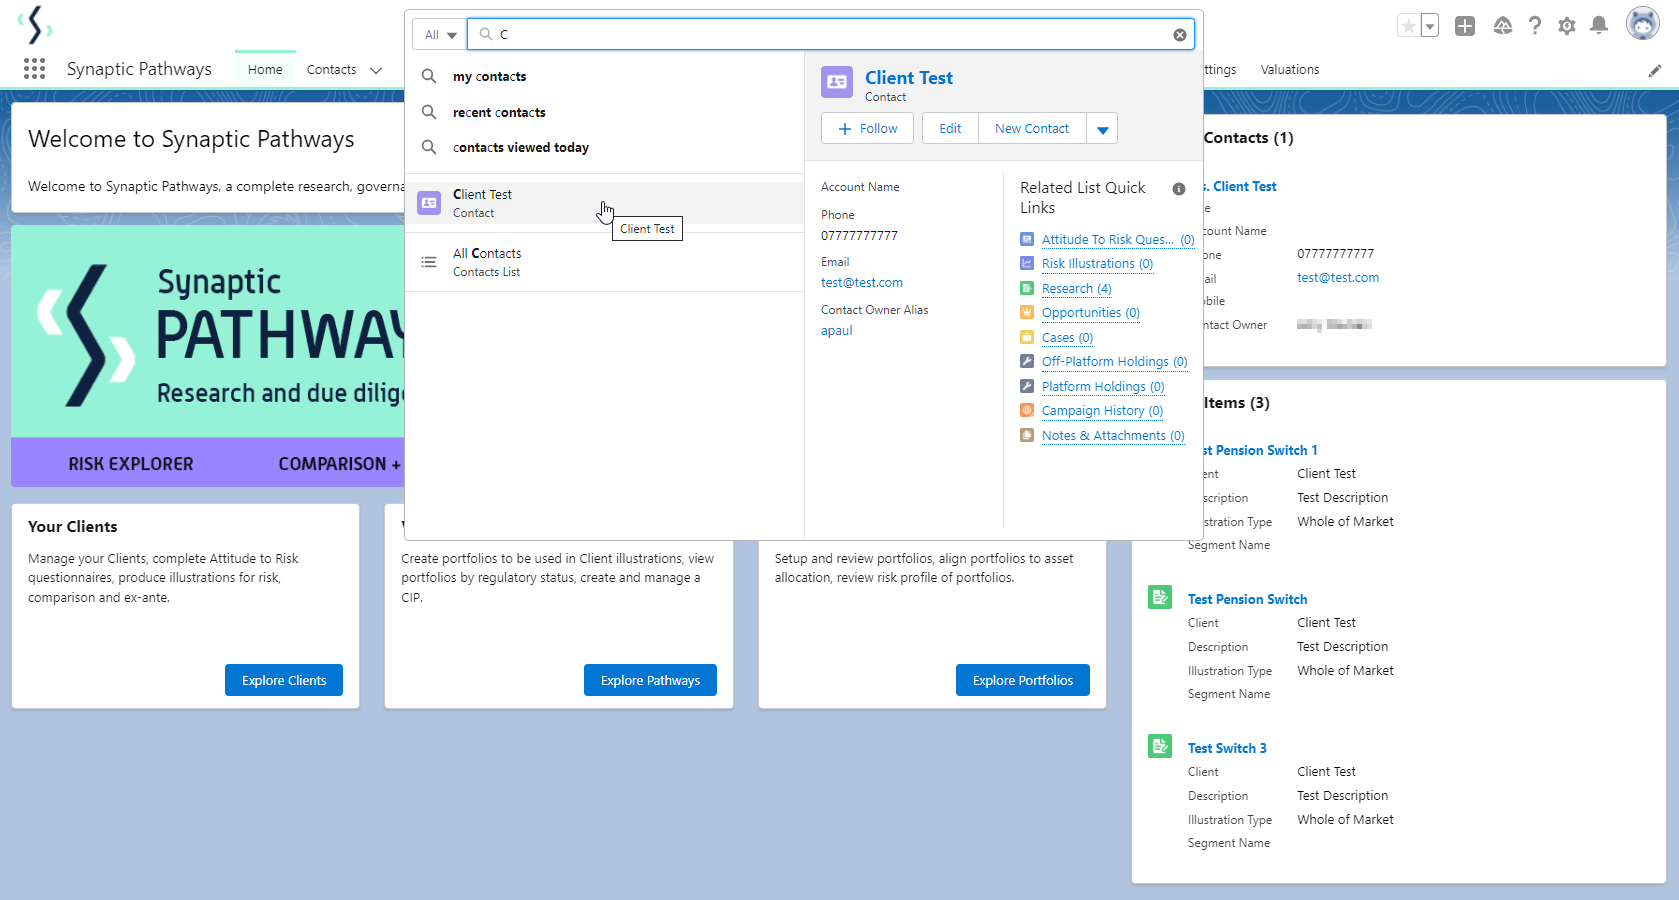This screenshot has height=900, width=1679.
Task: Open Risk Illustrations (0) quick link
Action: click(1097, 264)
